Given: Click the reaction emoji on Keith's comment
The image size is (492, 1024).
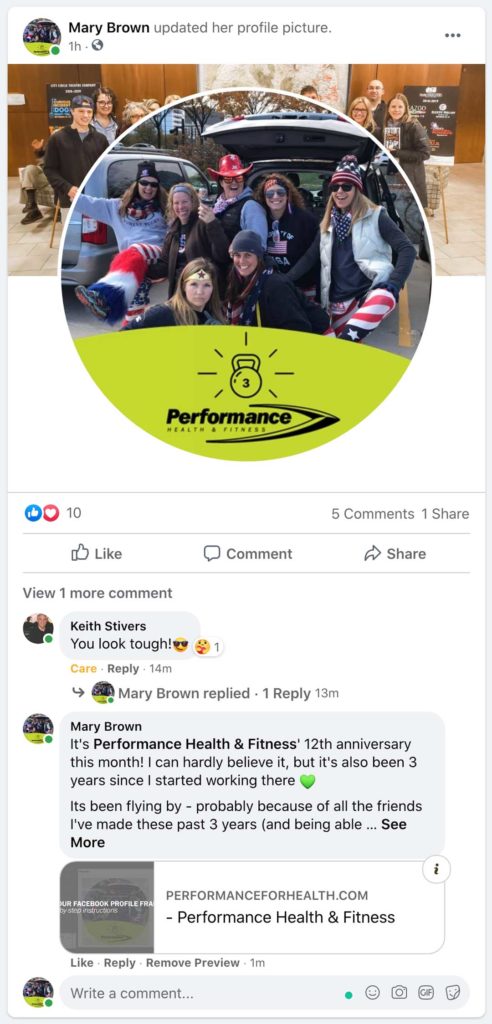Looking at the screenshot, I should 202,647.
